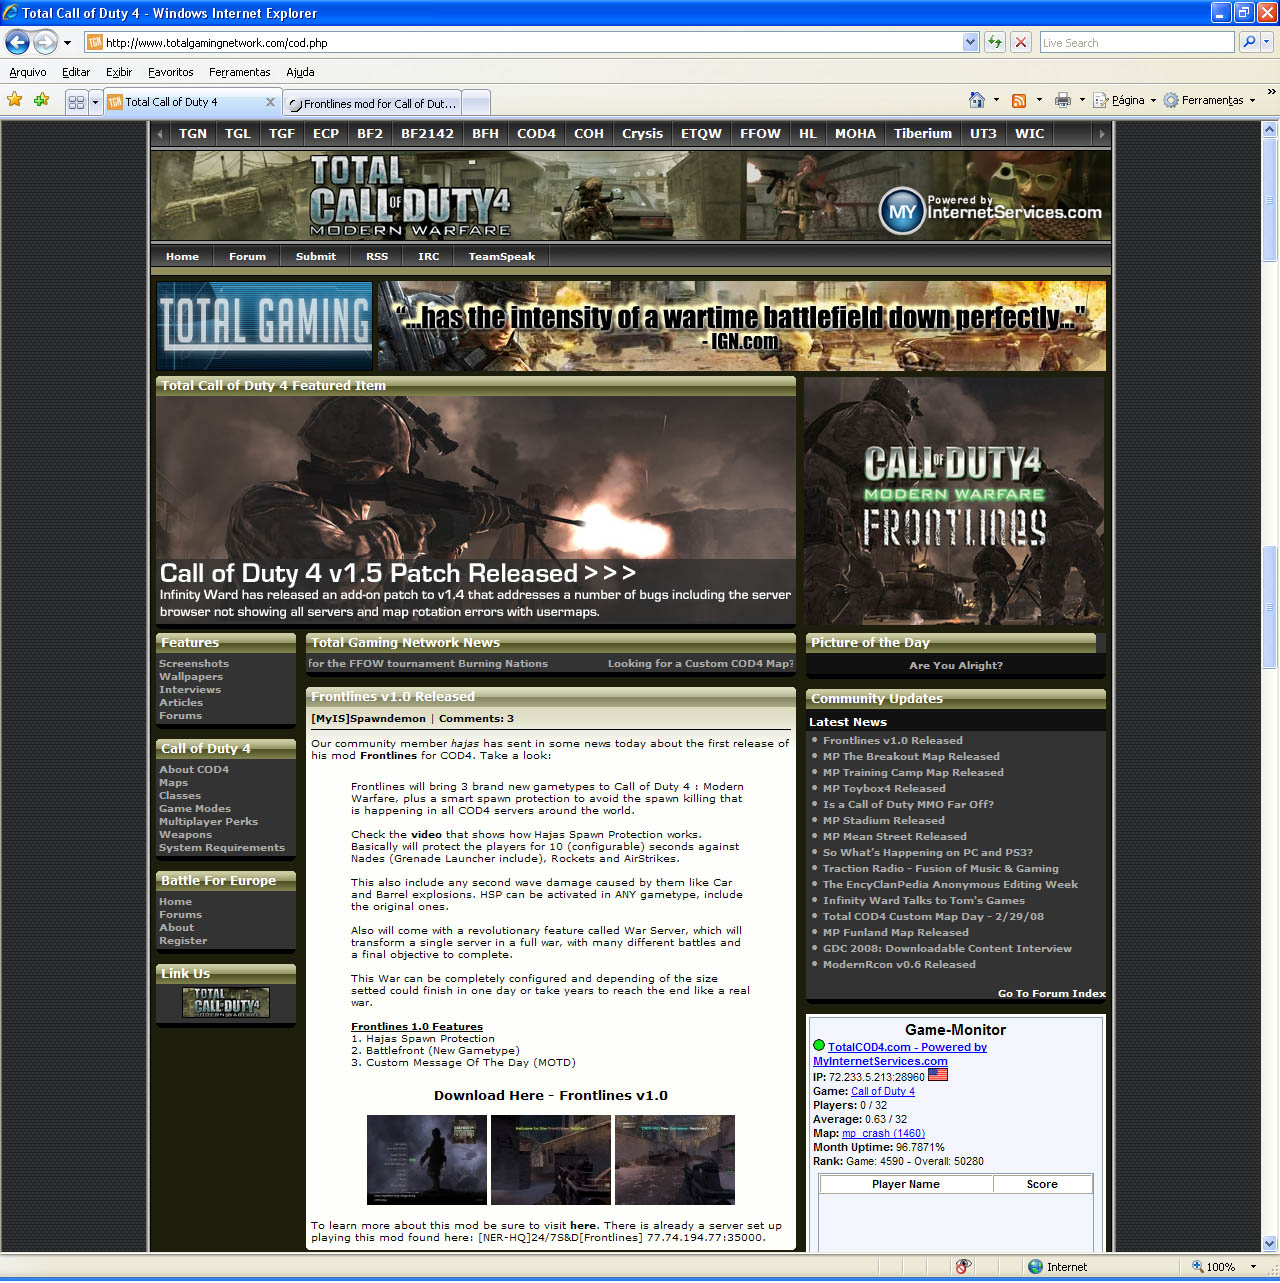This screenshot has width=1280, height=1283.
Task: Close the Total Call of Duty 4 tab
Action: click(270, 102)
